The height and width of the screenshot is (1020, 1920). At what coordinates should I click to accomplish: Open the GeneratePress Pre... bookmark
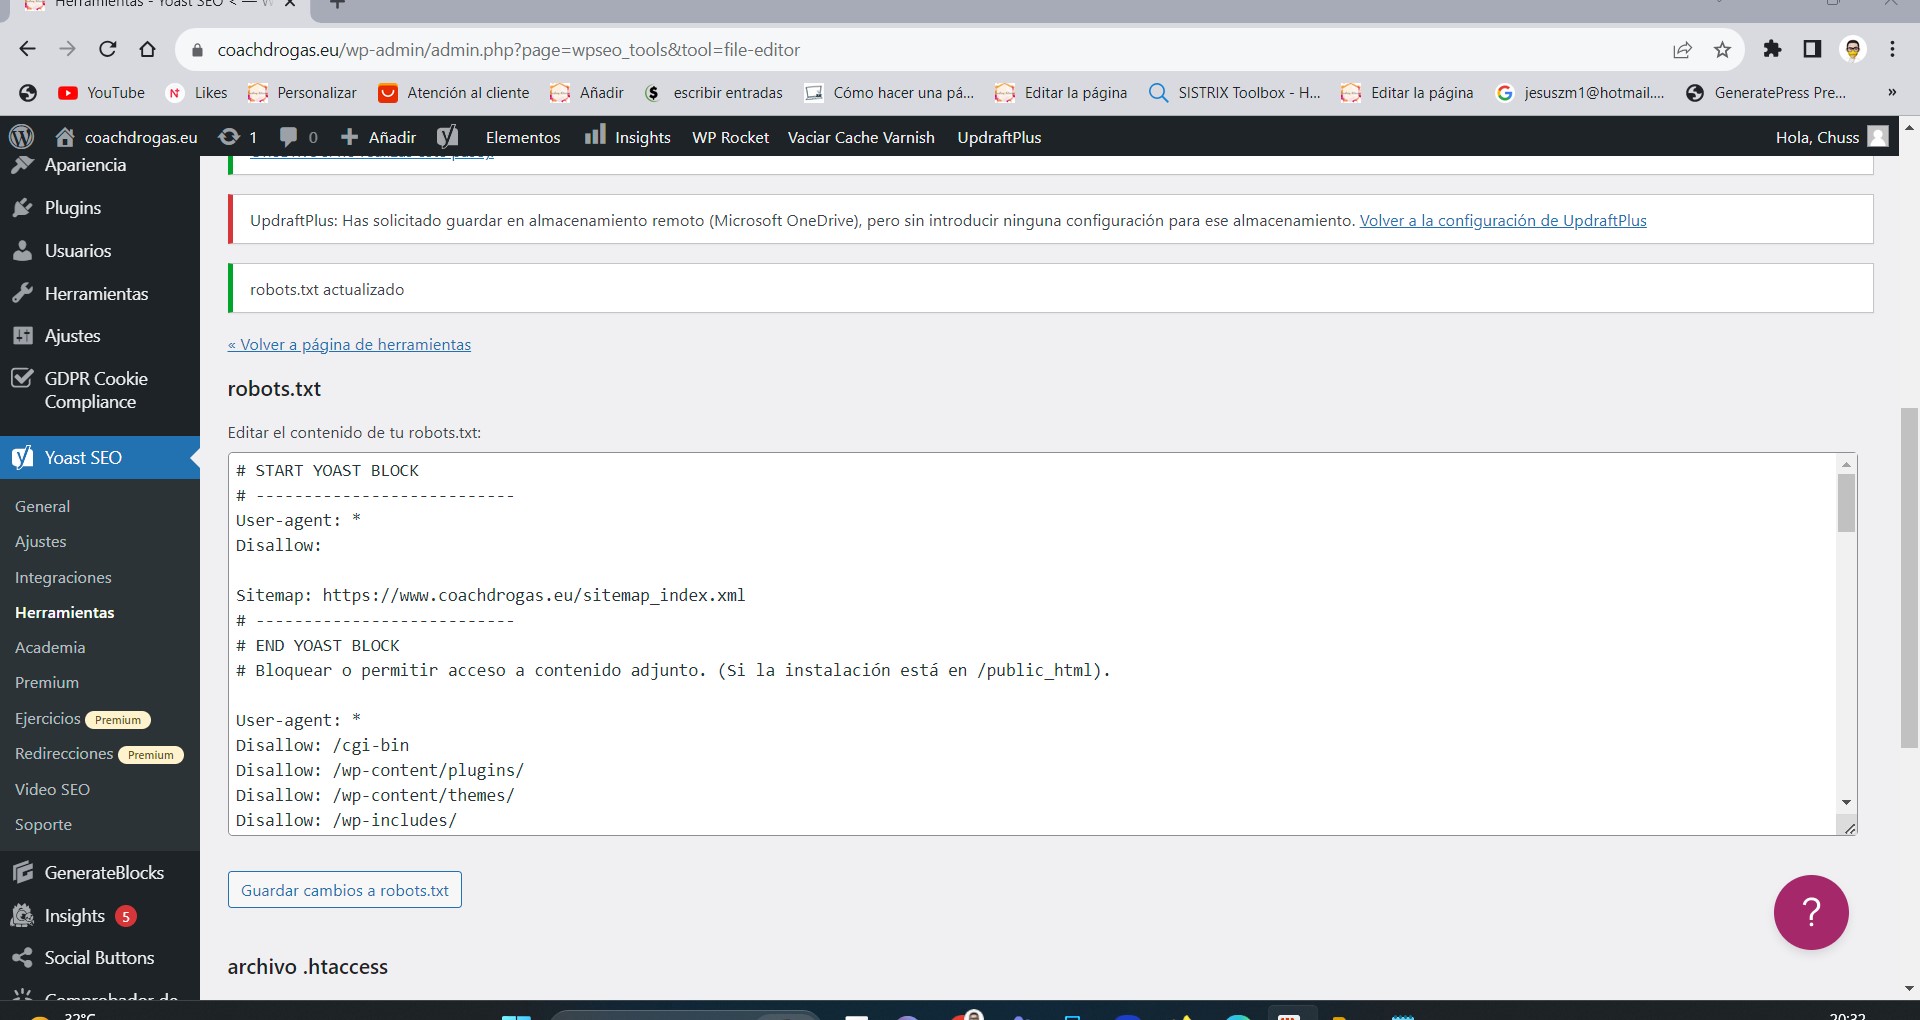coord(1766,92)
